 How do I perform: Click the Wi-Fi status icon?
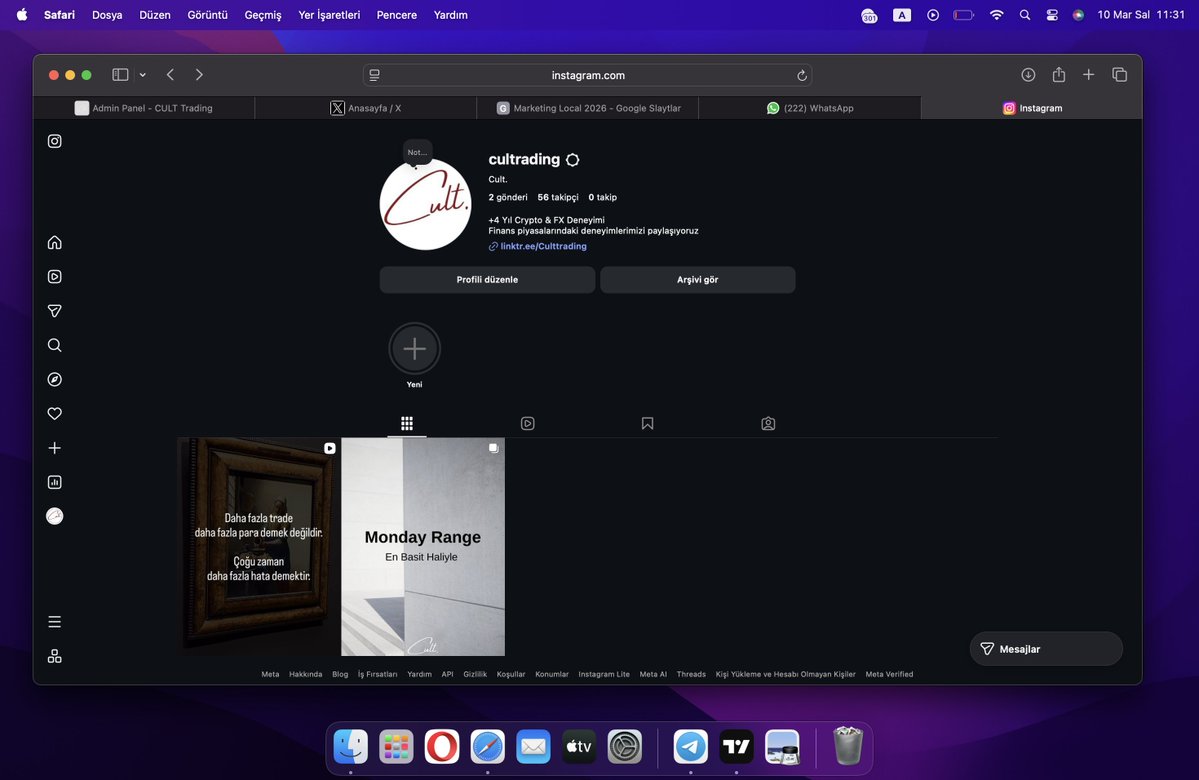tap(996, 15)
